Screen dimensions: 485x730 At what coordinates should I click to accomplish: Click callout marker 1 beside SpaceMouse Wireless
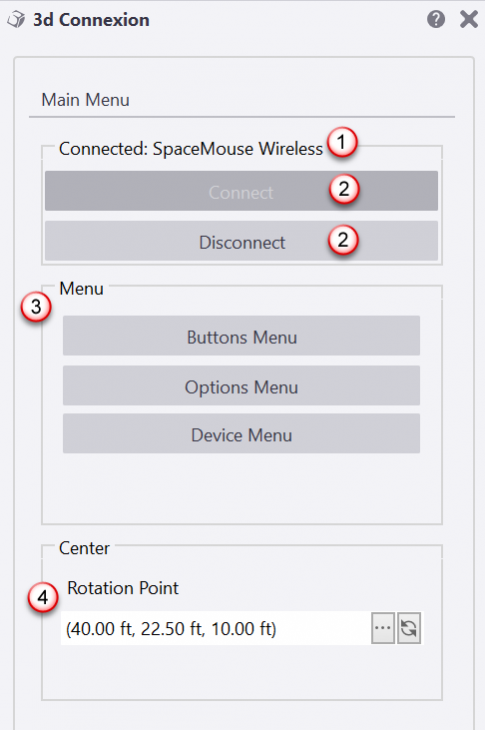pos(342,142)
